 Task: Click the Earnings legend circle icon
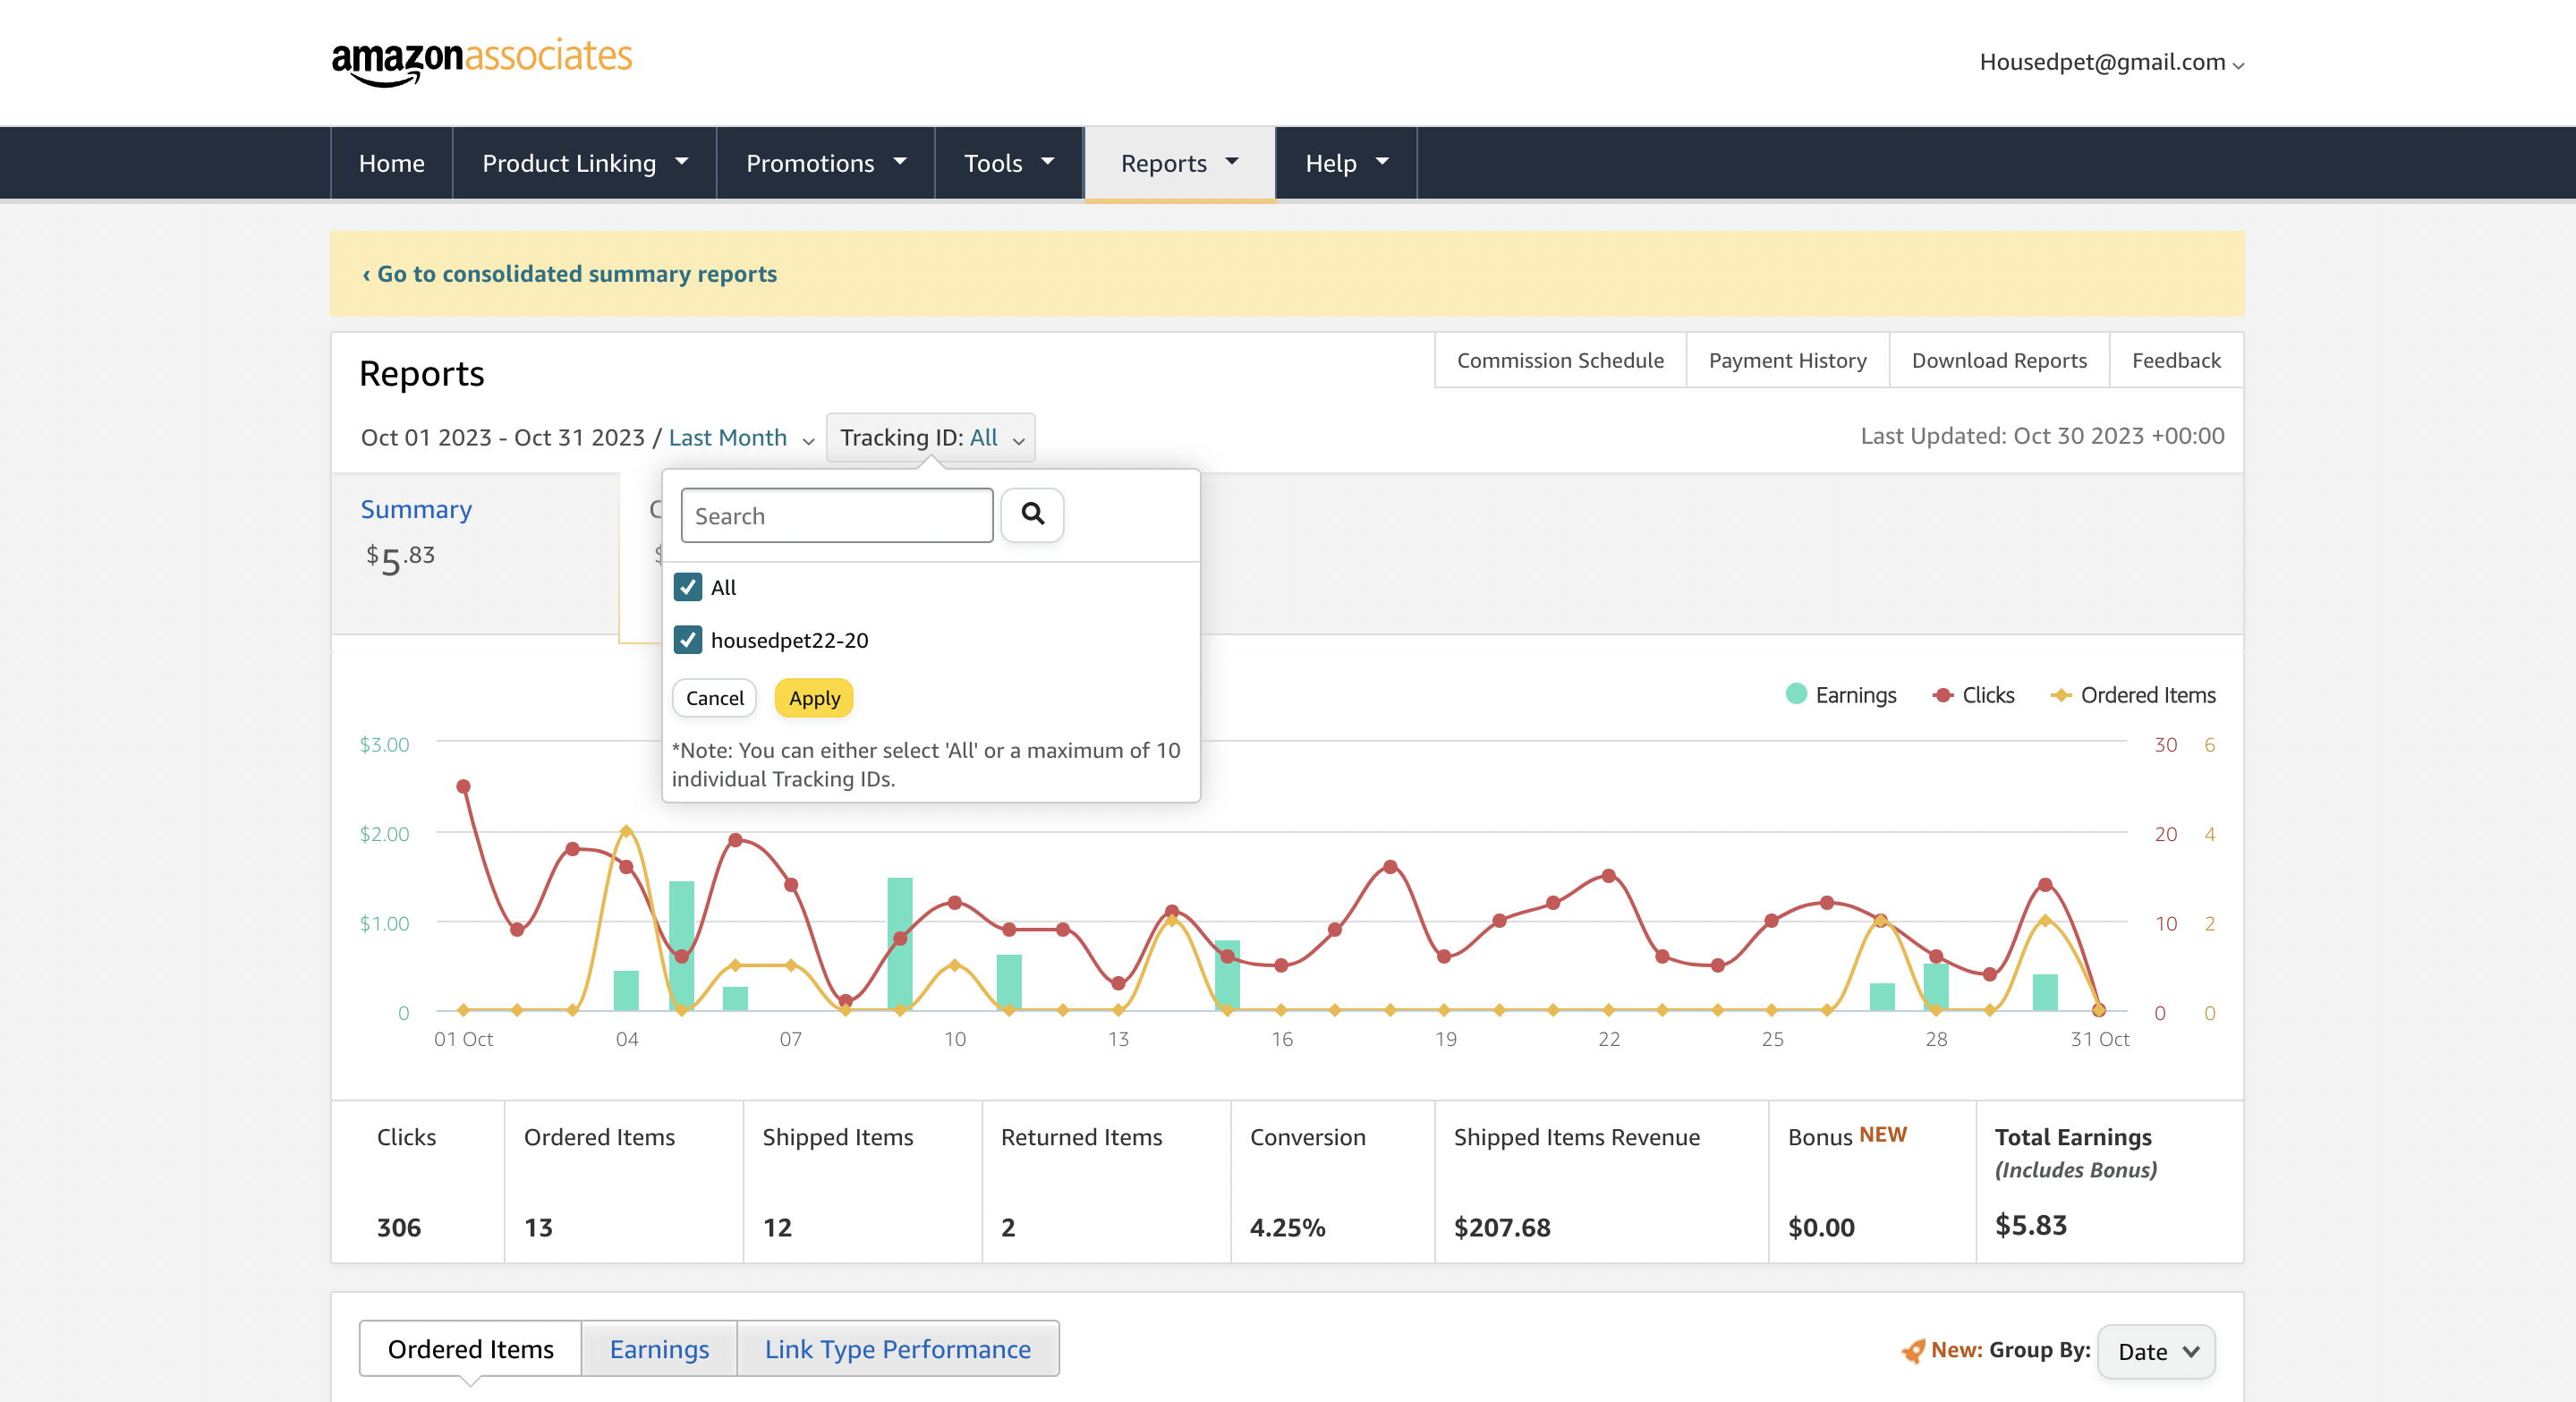coord(1796,694)
